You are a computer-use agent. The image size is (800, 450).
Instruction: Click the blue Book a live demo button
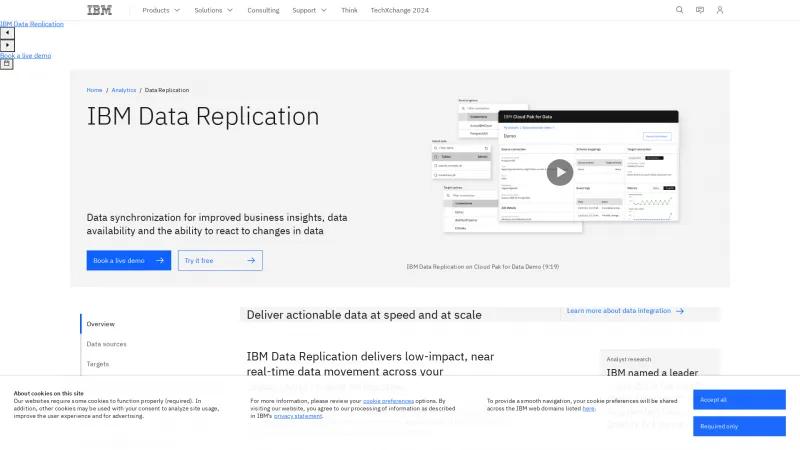tap(129, 260)
